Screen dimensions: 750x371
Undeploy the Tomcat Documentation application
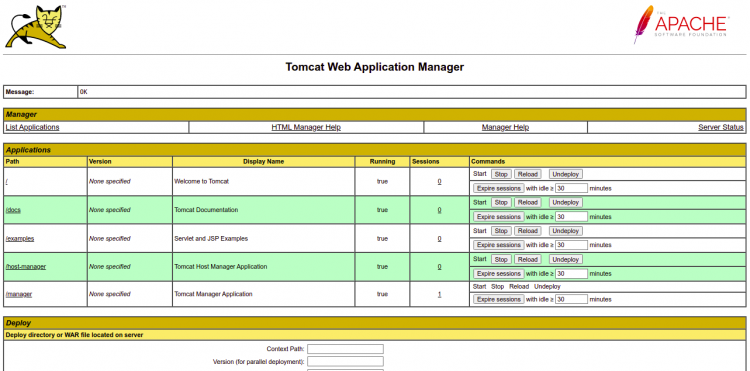(566, 203)
